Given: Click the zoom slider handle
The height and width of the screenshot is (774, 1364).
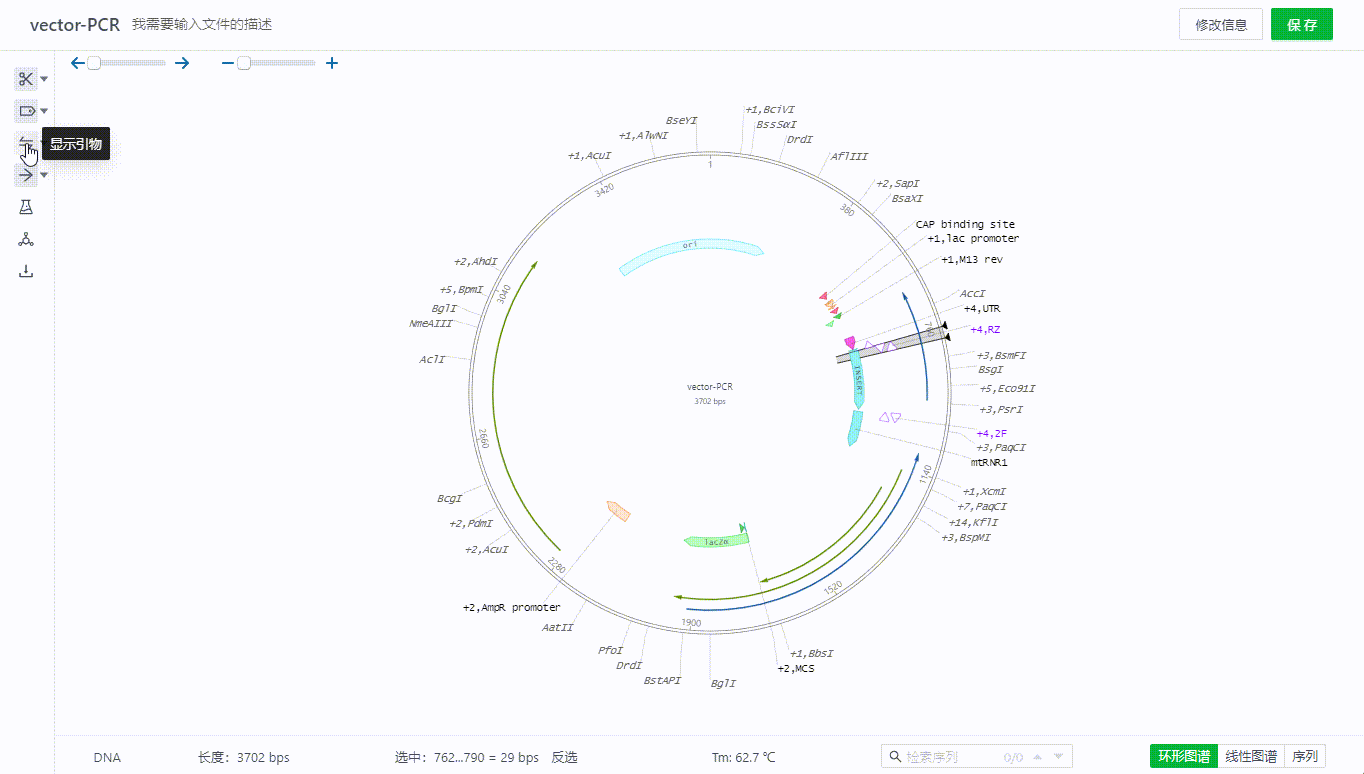Looking at the screenshot, I should click(x=244, y=63).
